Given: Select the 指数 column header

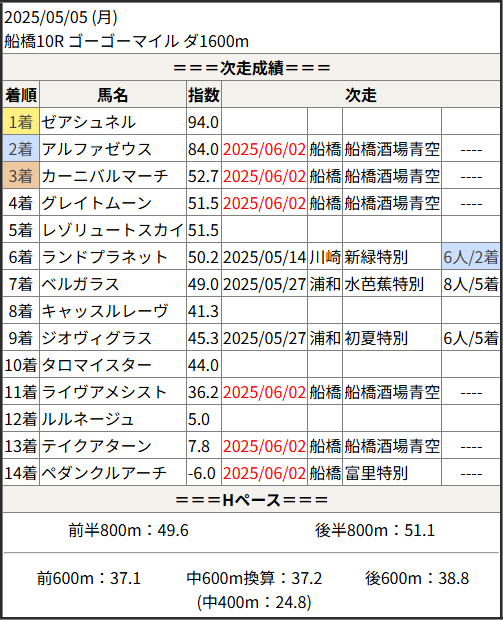Looking at the screenshot, I should [204, 95].
